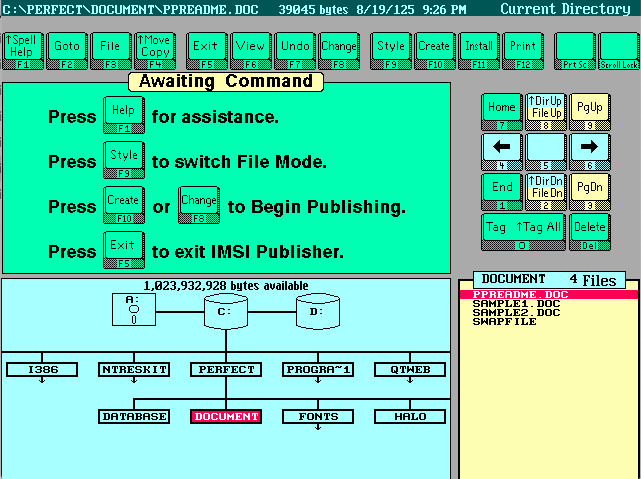Click the Awaiting Command status label
The width and height of the screenshot is (641, 479).
click(226, 81)
